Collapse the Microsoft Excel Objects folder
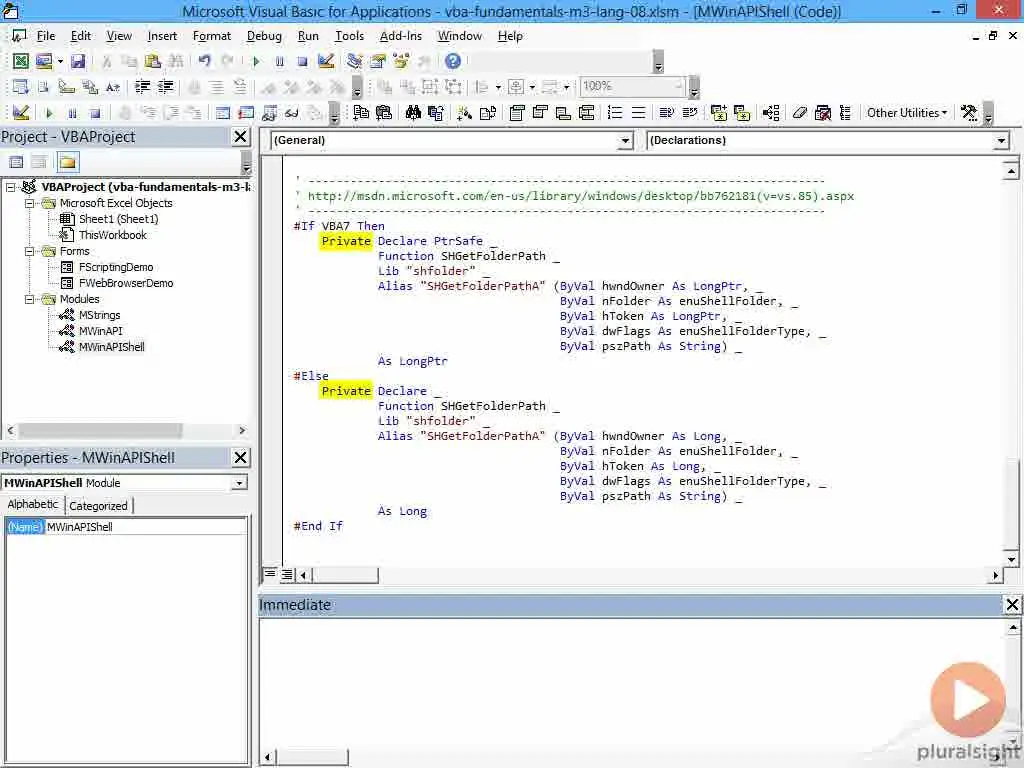Viewport: 1024px width, 768px height. [29, 203]
